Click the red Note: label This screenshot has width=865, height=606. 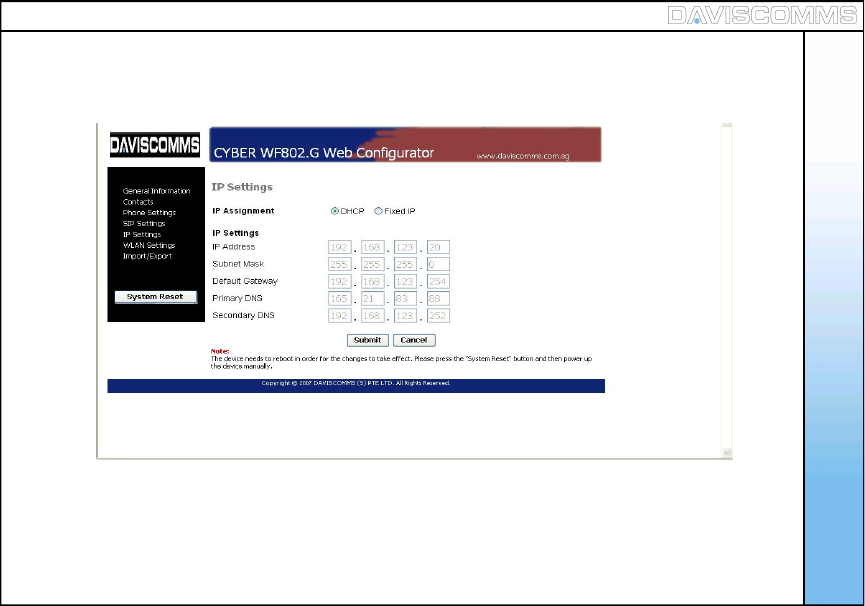220,351
